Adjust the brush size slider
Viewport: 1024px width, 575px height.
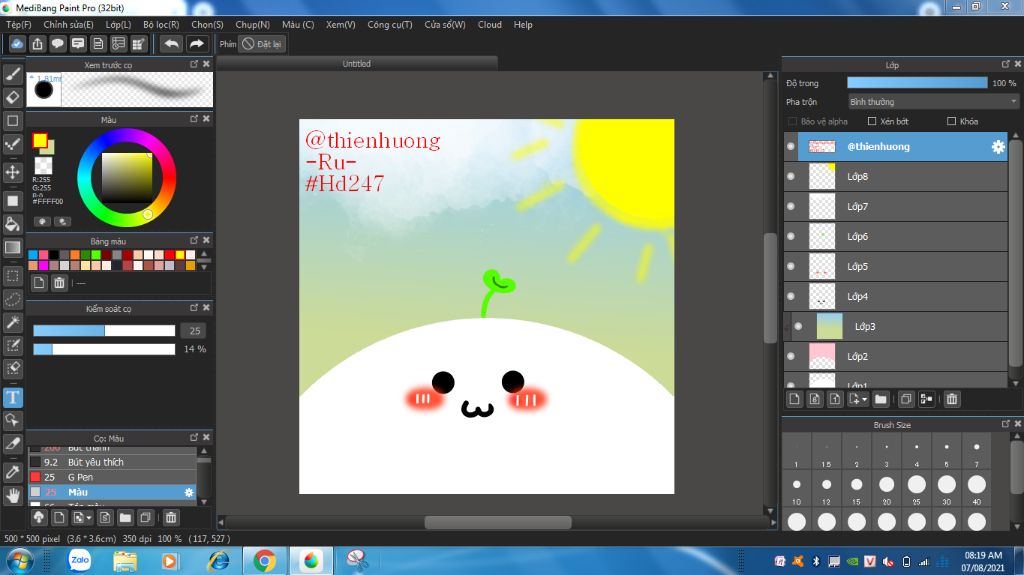(104, 331)
